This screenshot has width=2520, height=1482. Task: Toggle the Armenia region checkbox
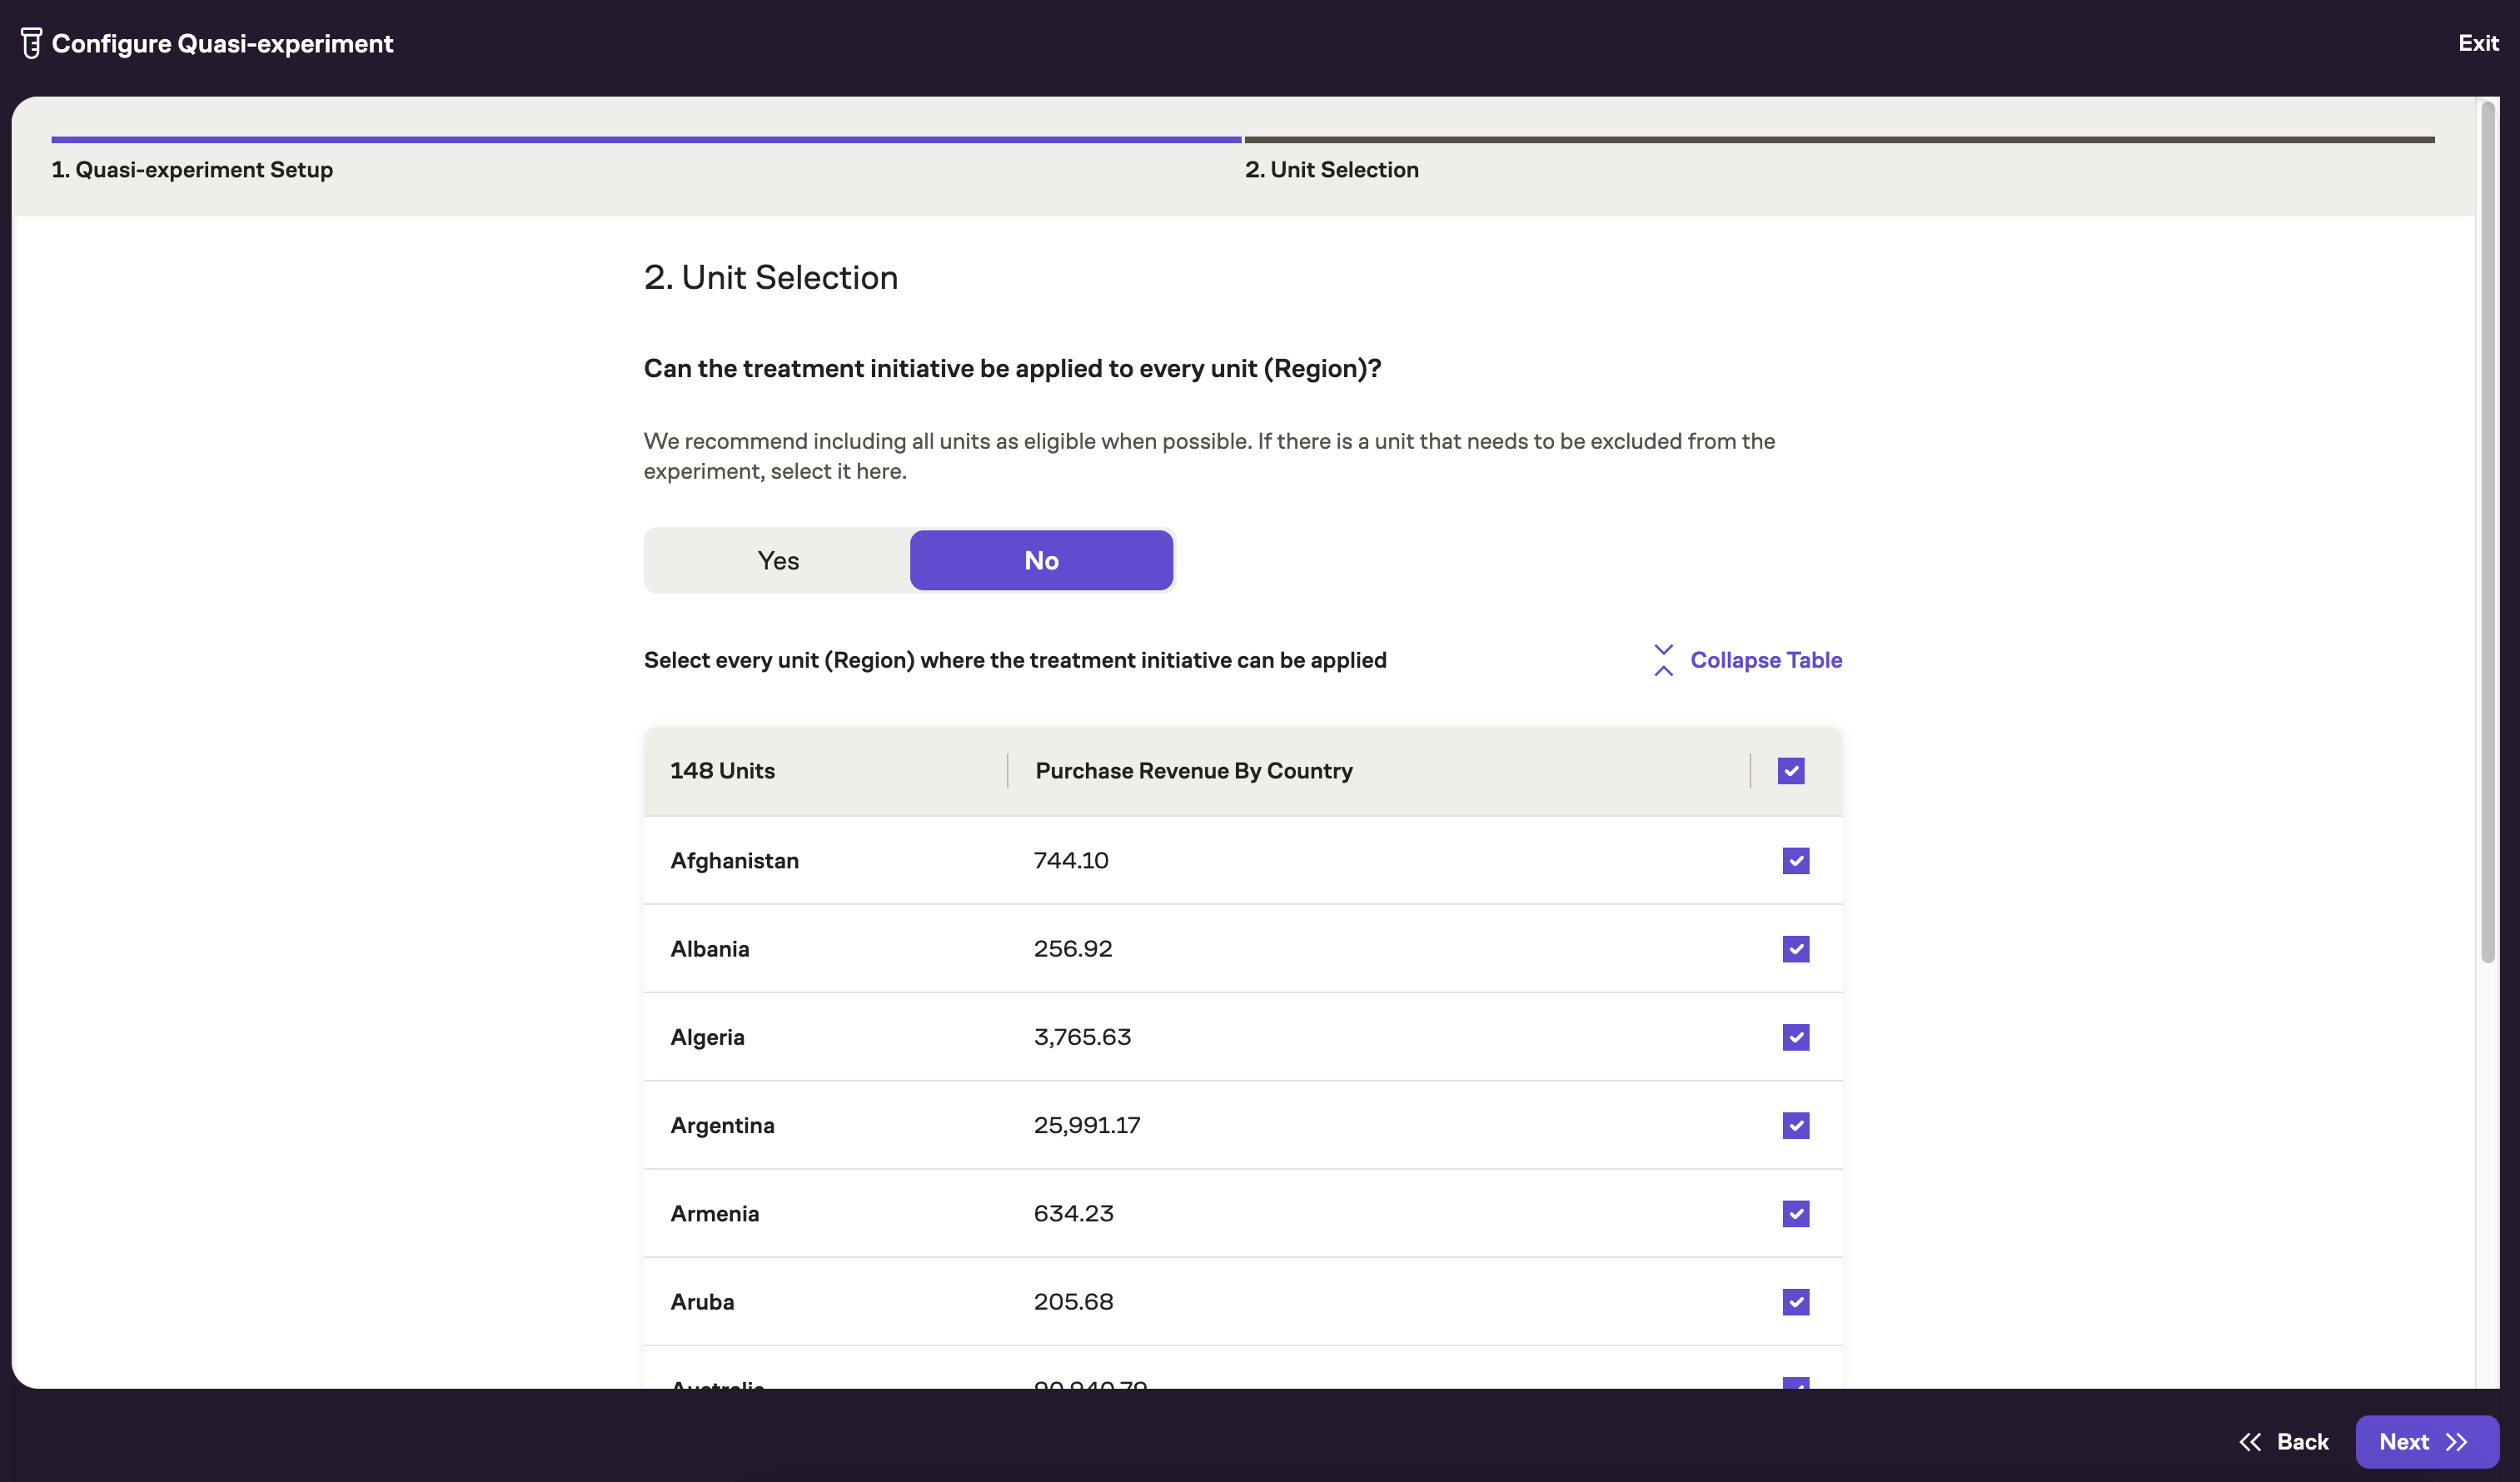pyautogui.click(x=1795, y=1214)
